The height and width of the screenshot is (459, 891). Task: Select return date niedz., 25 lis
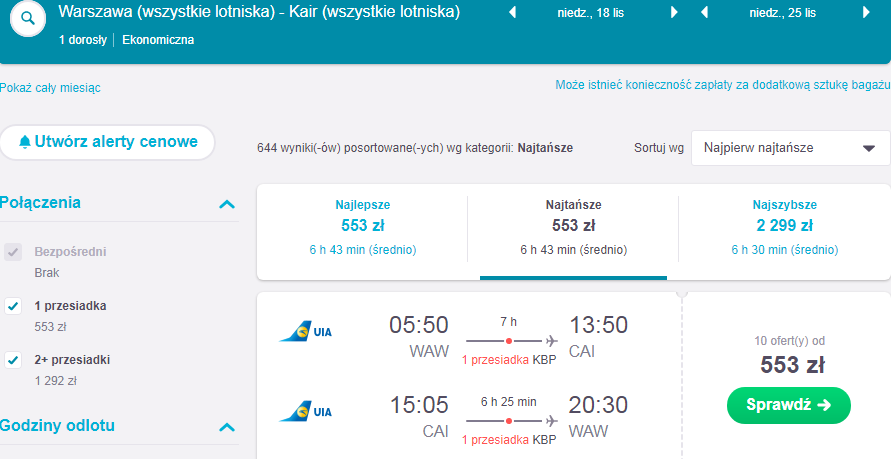782,13
